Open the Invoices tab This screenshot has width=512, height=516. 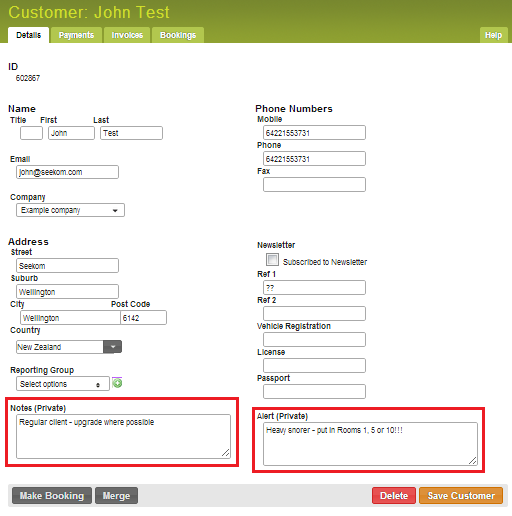[x=127, y=35]
